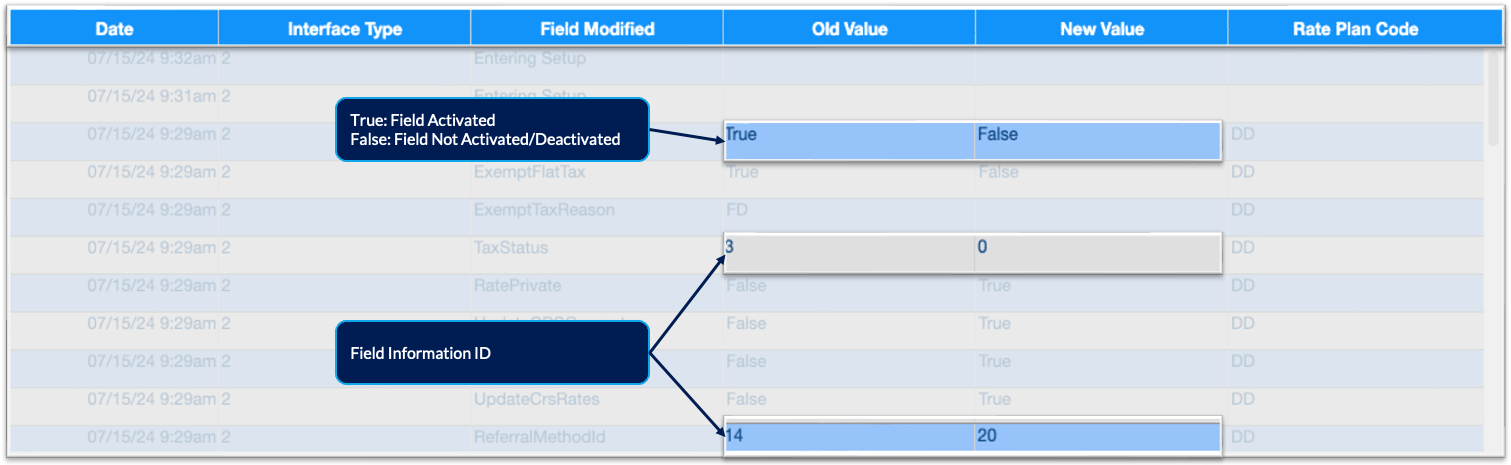Select the TaxStatus field name cell
Screen dimensions: 1511x465
tap(511, 247)
